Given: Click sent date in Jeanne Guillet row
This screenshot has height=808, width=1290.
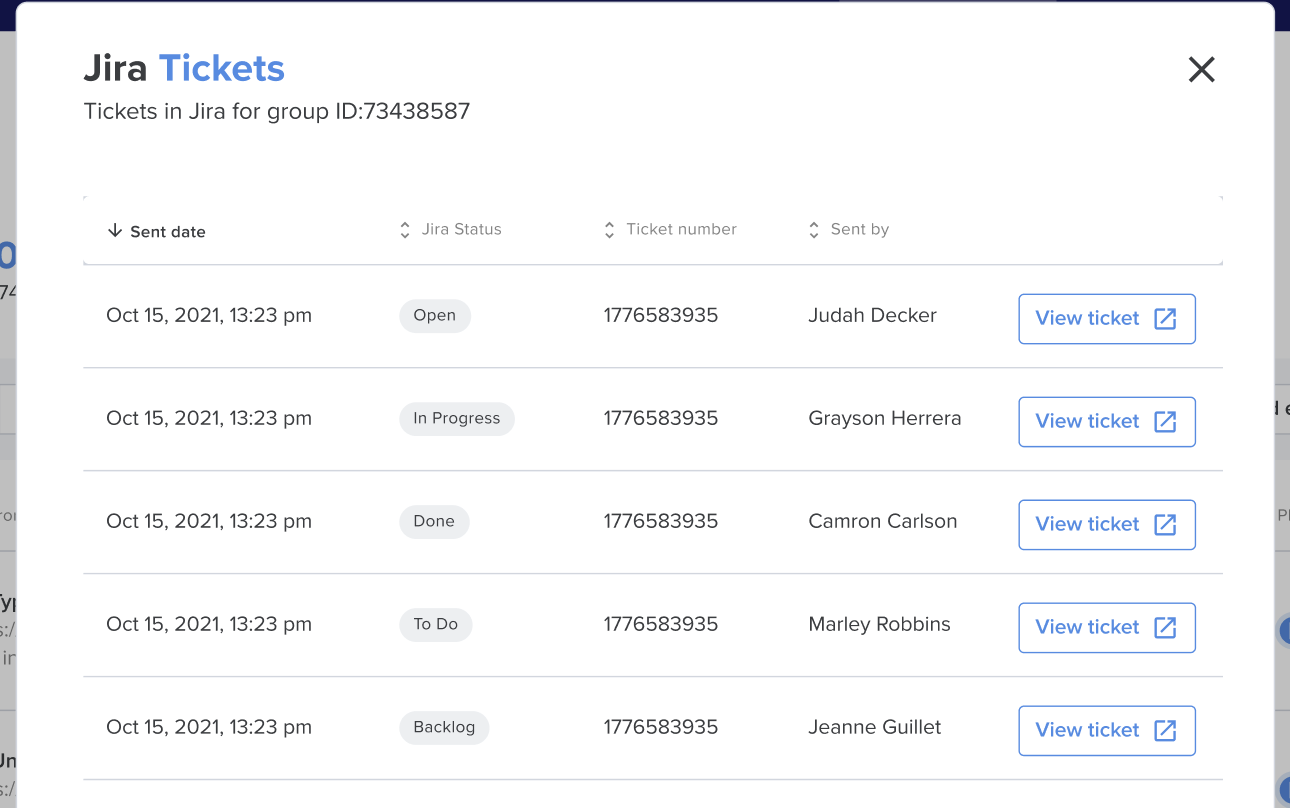Looking at the screenshot, I should pos(209,727).
